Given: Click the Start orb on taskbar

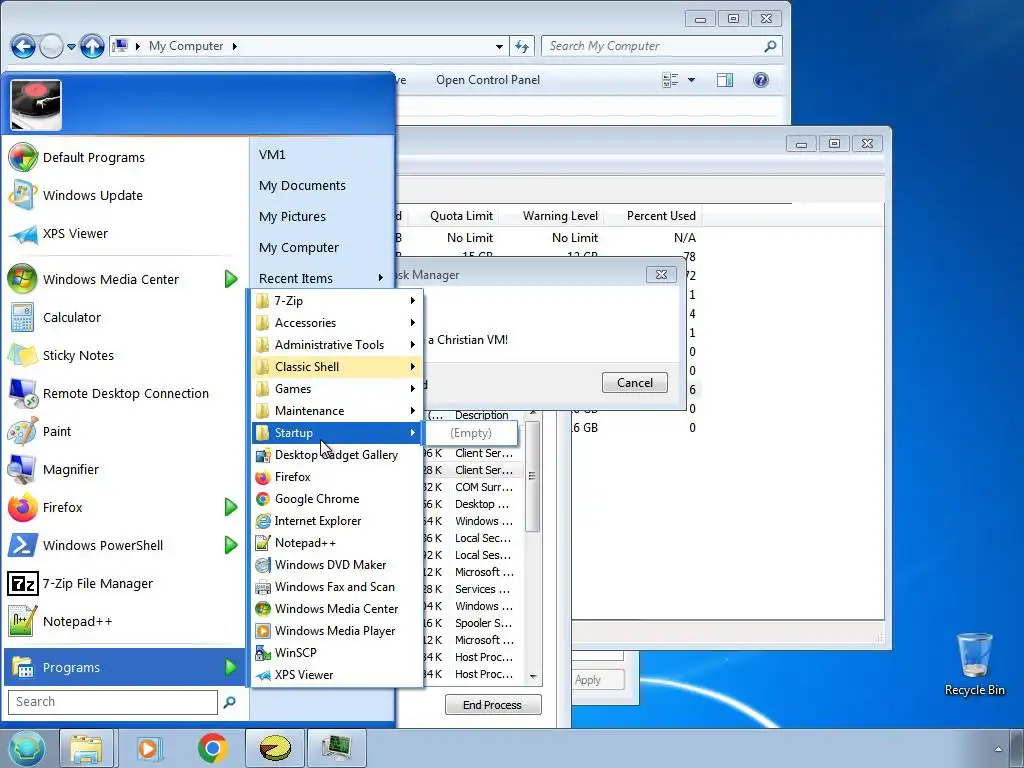Looking at the screenshot, I should tap(26, 748).
